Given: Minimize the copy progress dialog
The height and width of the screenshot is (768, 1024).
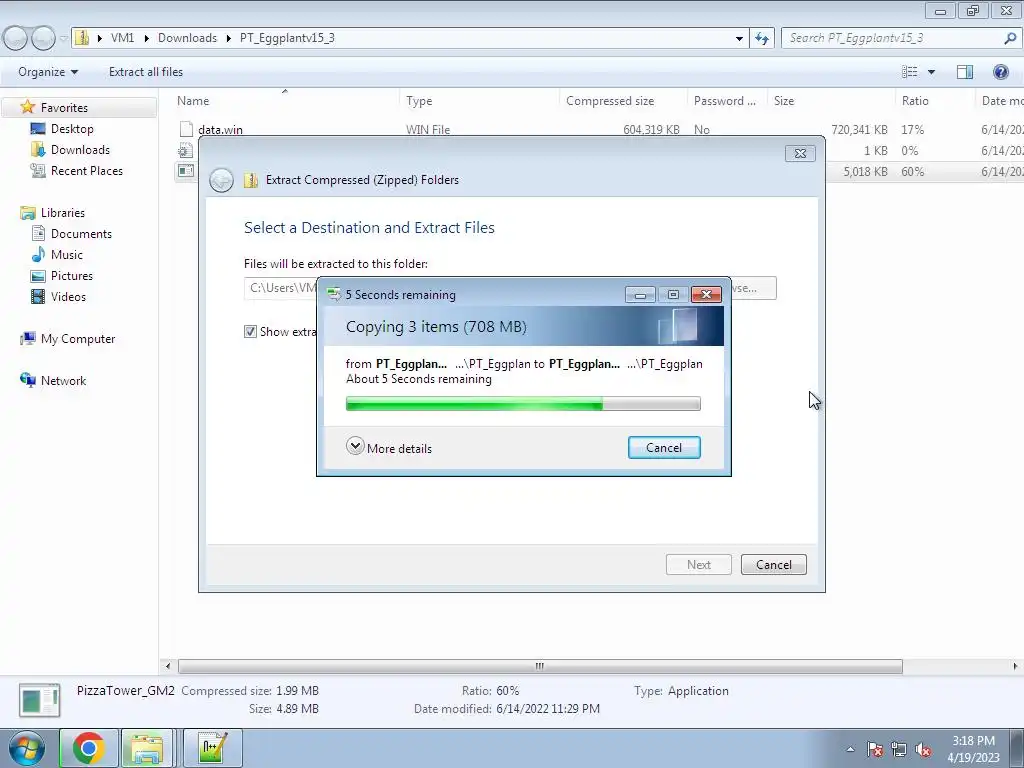Looking at the screenshot, I should click(x=640, y=295).
